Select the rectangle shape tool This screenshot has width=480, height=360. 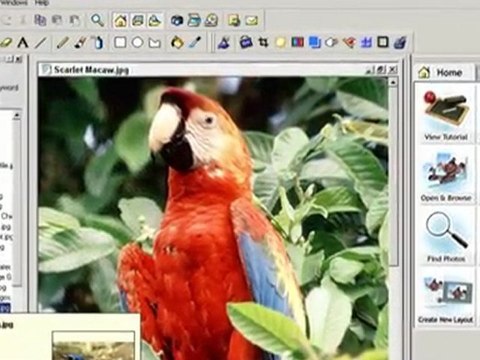click(120, 43)
